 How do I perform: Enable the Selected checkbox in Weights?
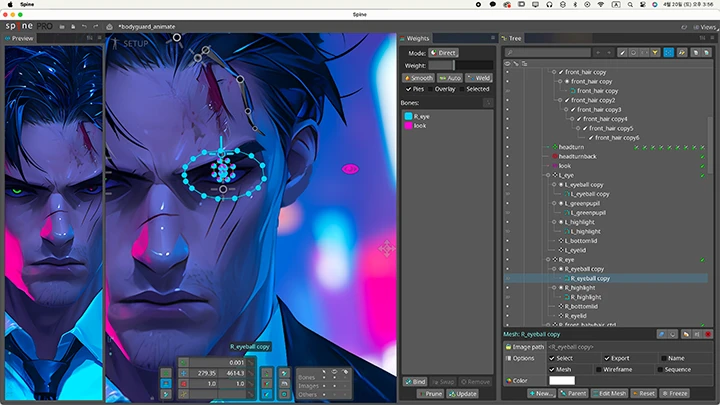coord(462,89)
